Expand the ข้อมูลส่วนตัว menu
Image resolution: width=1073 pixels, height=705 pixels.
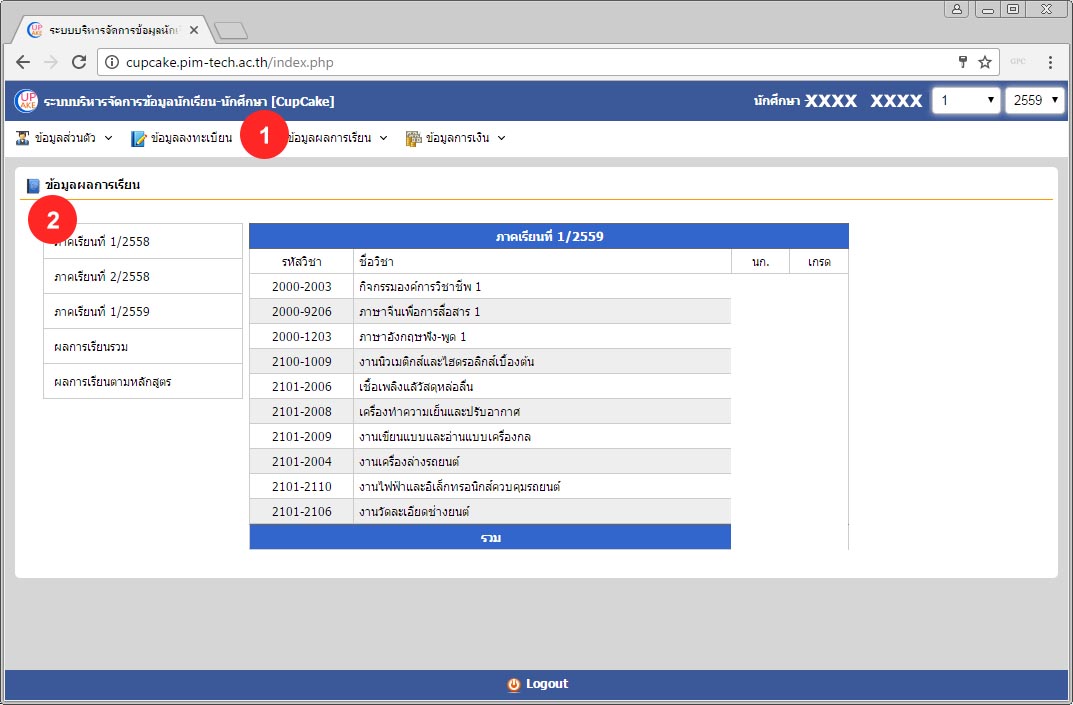[x=66, y=138]
